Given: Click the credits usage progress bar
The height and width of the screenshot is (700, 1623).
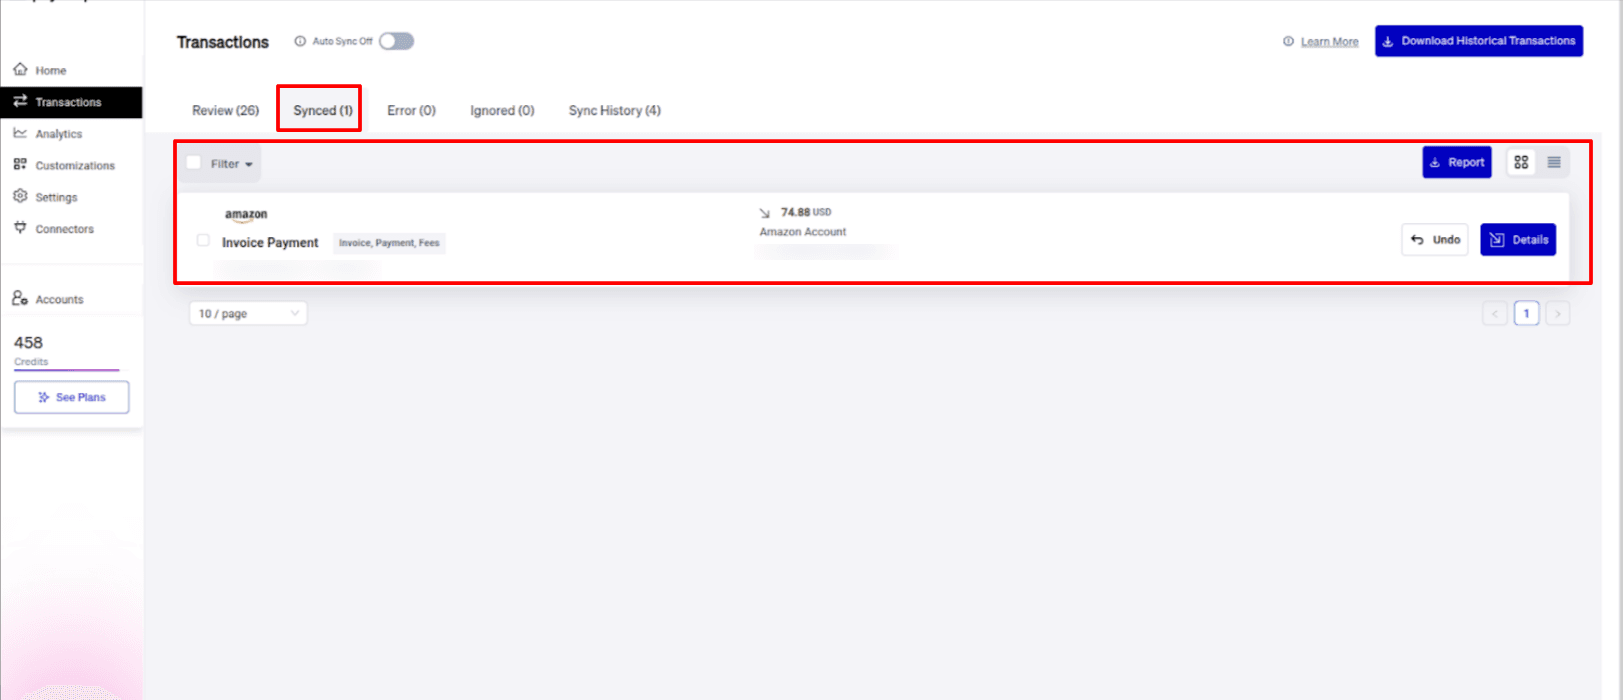Looking at the screenshot, I should coord(66,370).
